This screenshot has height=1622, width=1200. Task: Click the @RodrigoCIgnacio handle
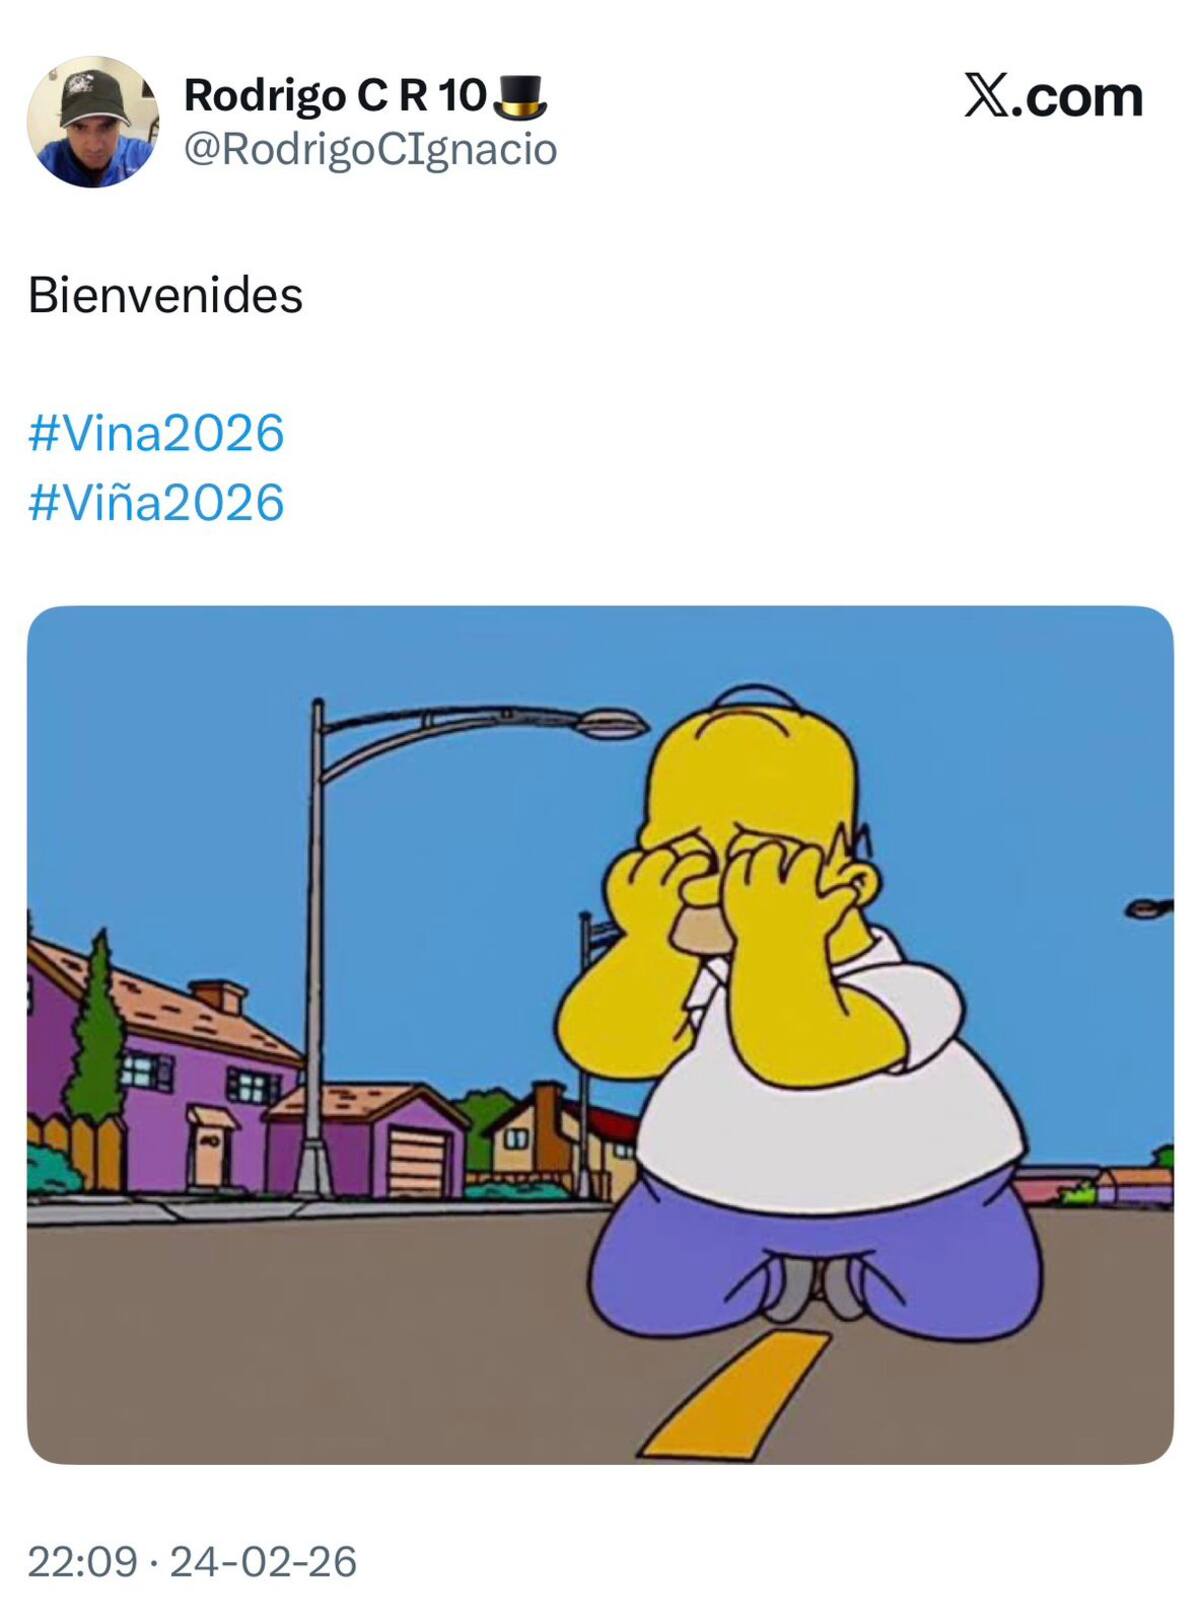(x=370, y=150)
